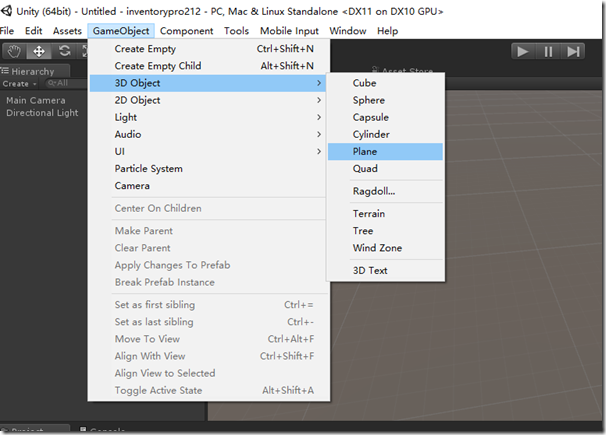Switch to the Asset Store tab
Screen dimensions: 606x435
[x=403, y=70]
